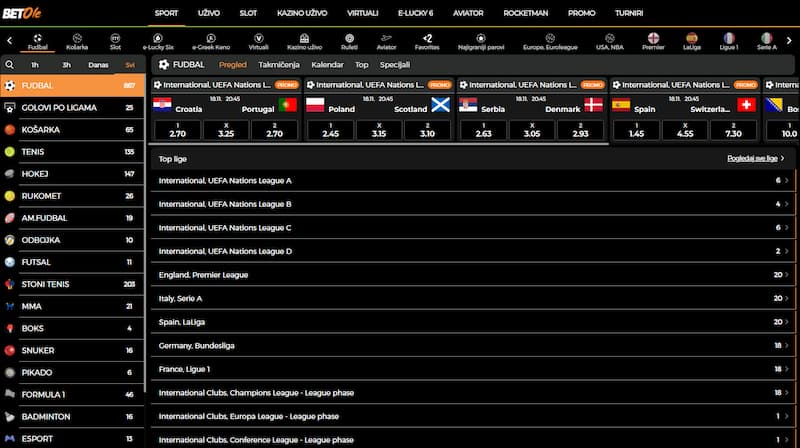Expand France, Ligue 1 row
Viewport: 800px width, 448px height.
tap(473, 369)
